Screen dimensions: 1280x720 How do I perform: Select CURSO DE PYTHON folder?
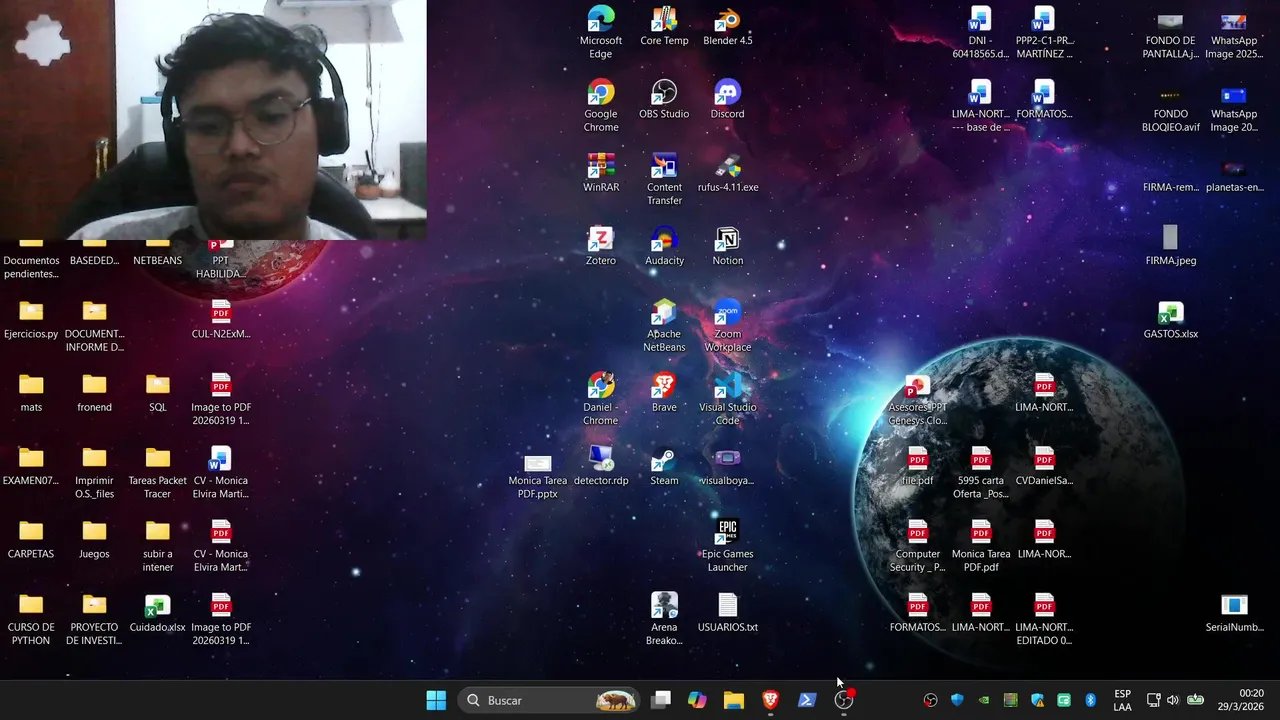[31, 618]
